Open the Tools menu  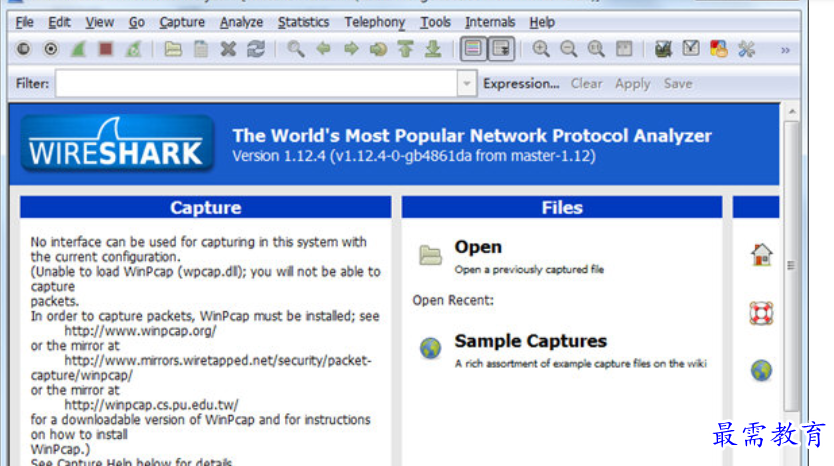click(x=435, y=22)
